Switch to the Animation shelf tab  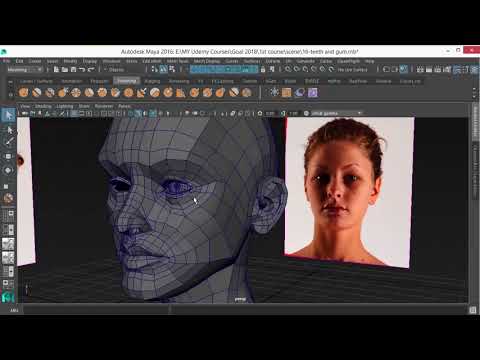72,81
